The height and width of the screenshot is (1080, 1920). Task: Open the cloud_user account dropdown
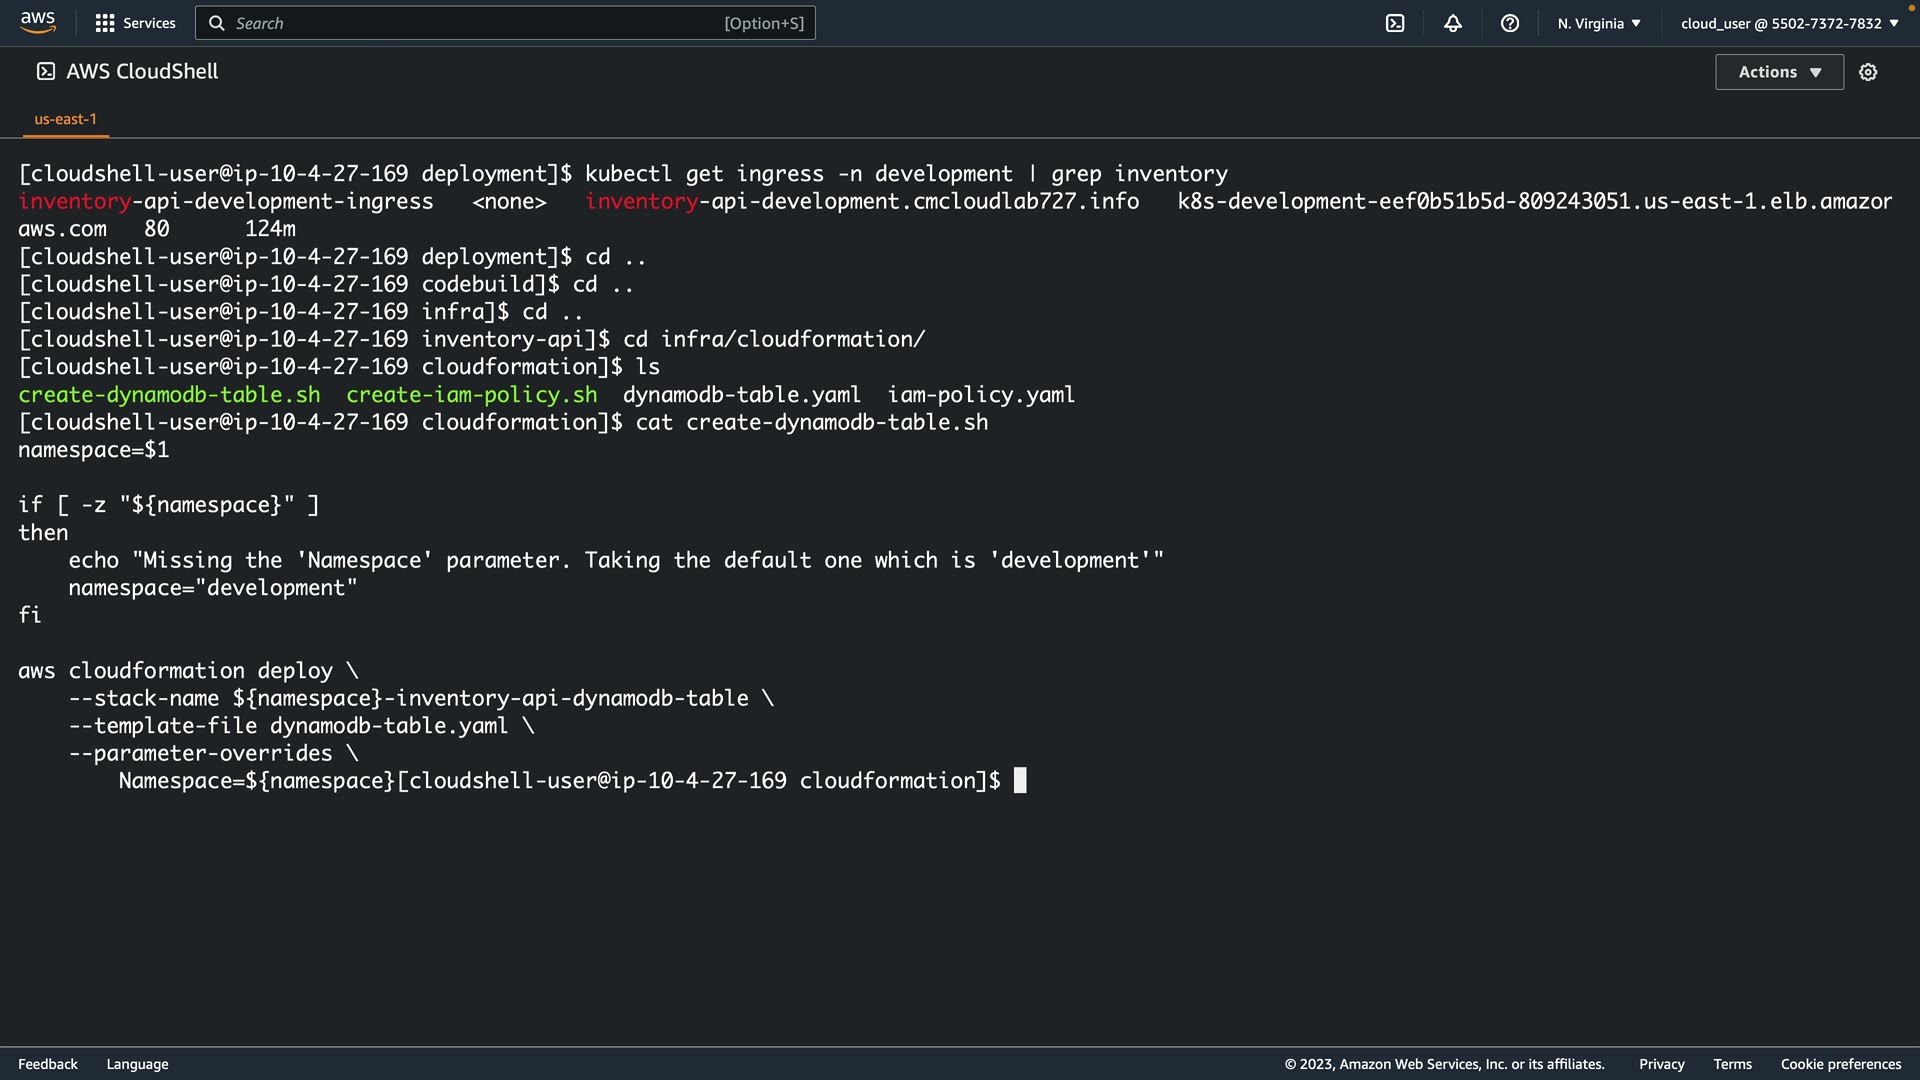pyautogui.click(x=1789, y=23)
